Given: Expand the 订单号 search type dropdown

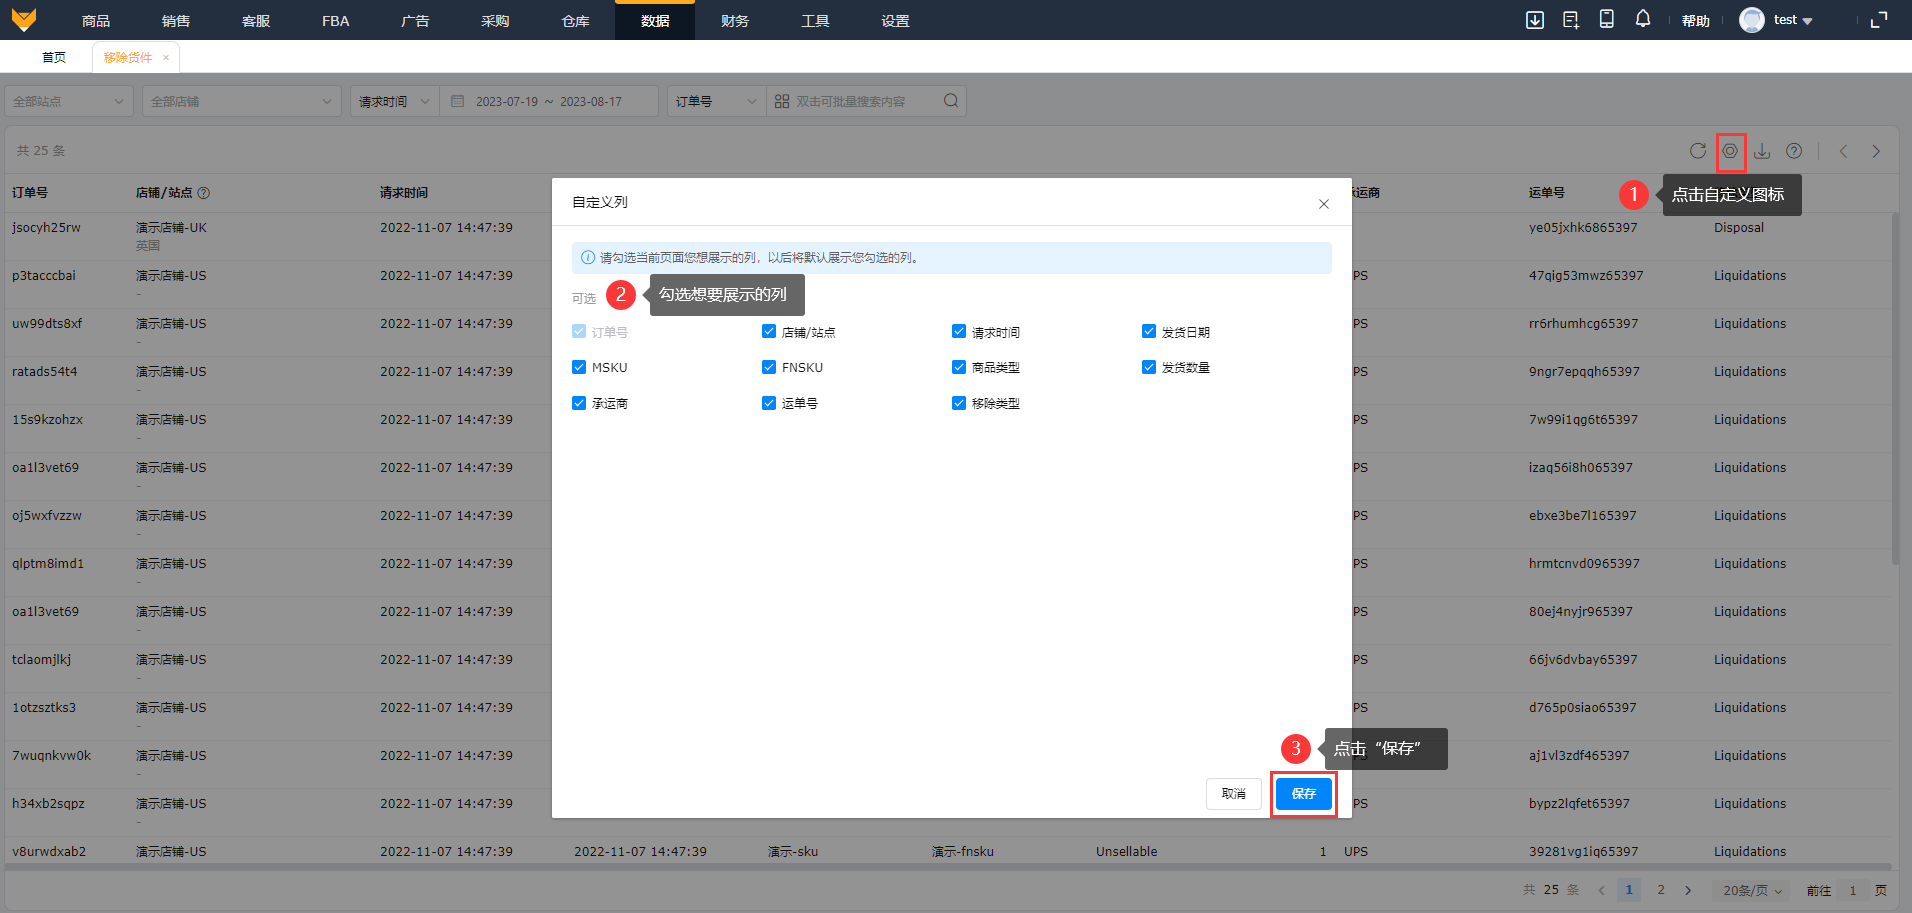Looking at the screenshot, I should [717, 101].
